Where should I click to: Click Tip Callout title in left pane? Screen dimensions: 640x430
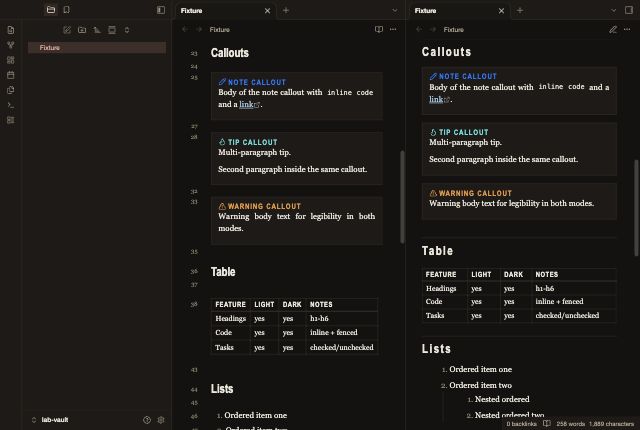[252, 142]
